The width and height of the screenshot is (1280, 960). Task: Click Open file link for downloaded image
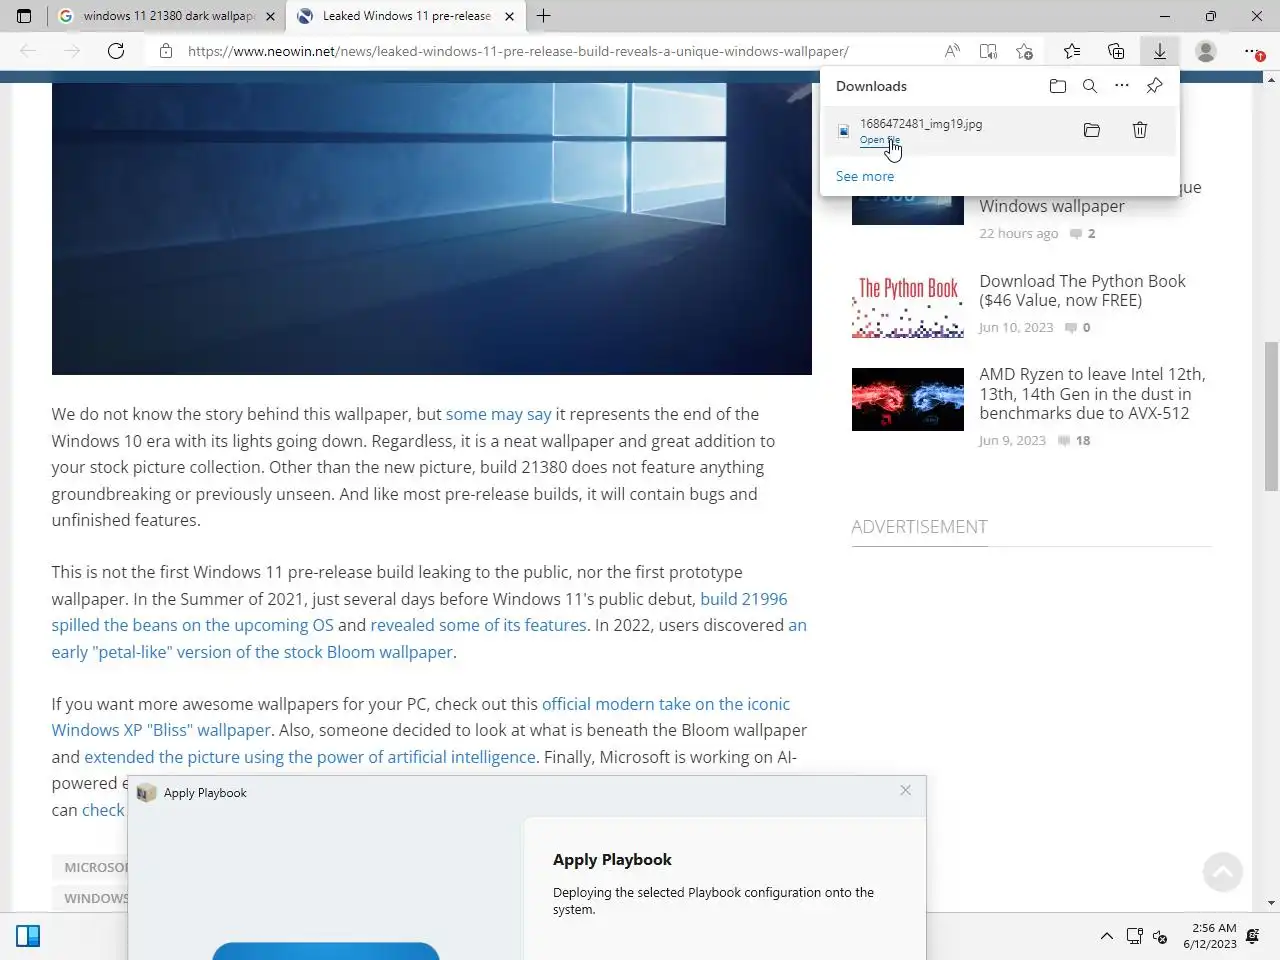[x=880, y=140]
